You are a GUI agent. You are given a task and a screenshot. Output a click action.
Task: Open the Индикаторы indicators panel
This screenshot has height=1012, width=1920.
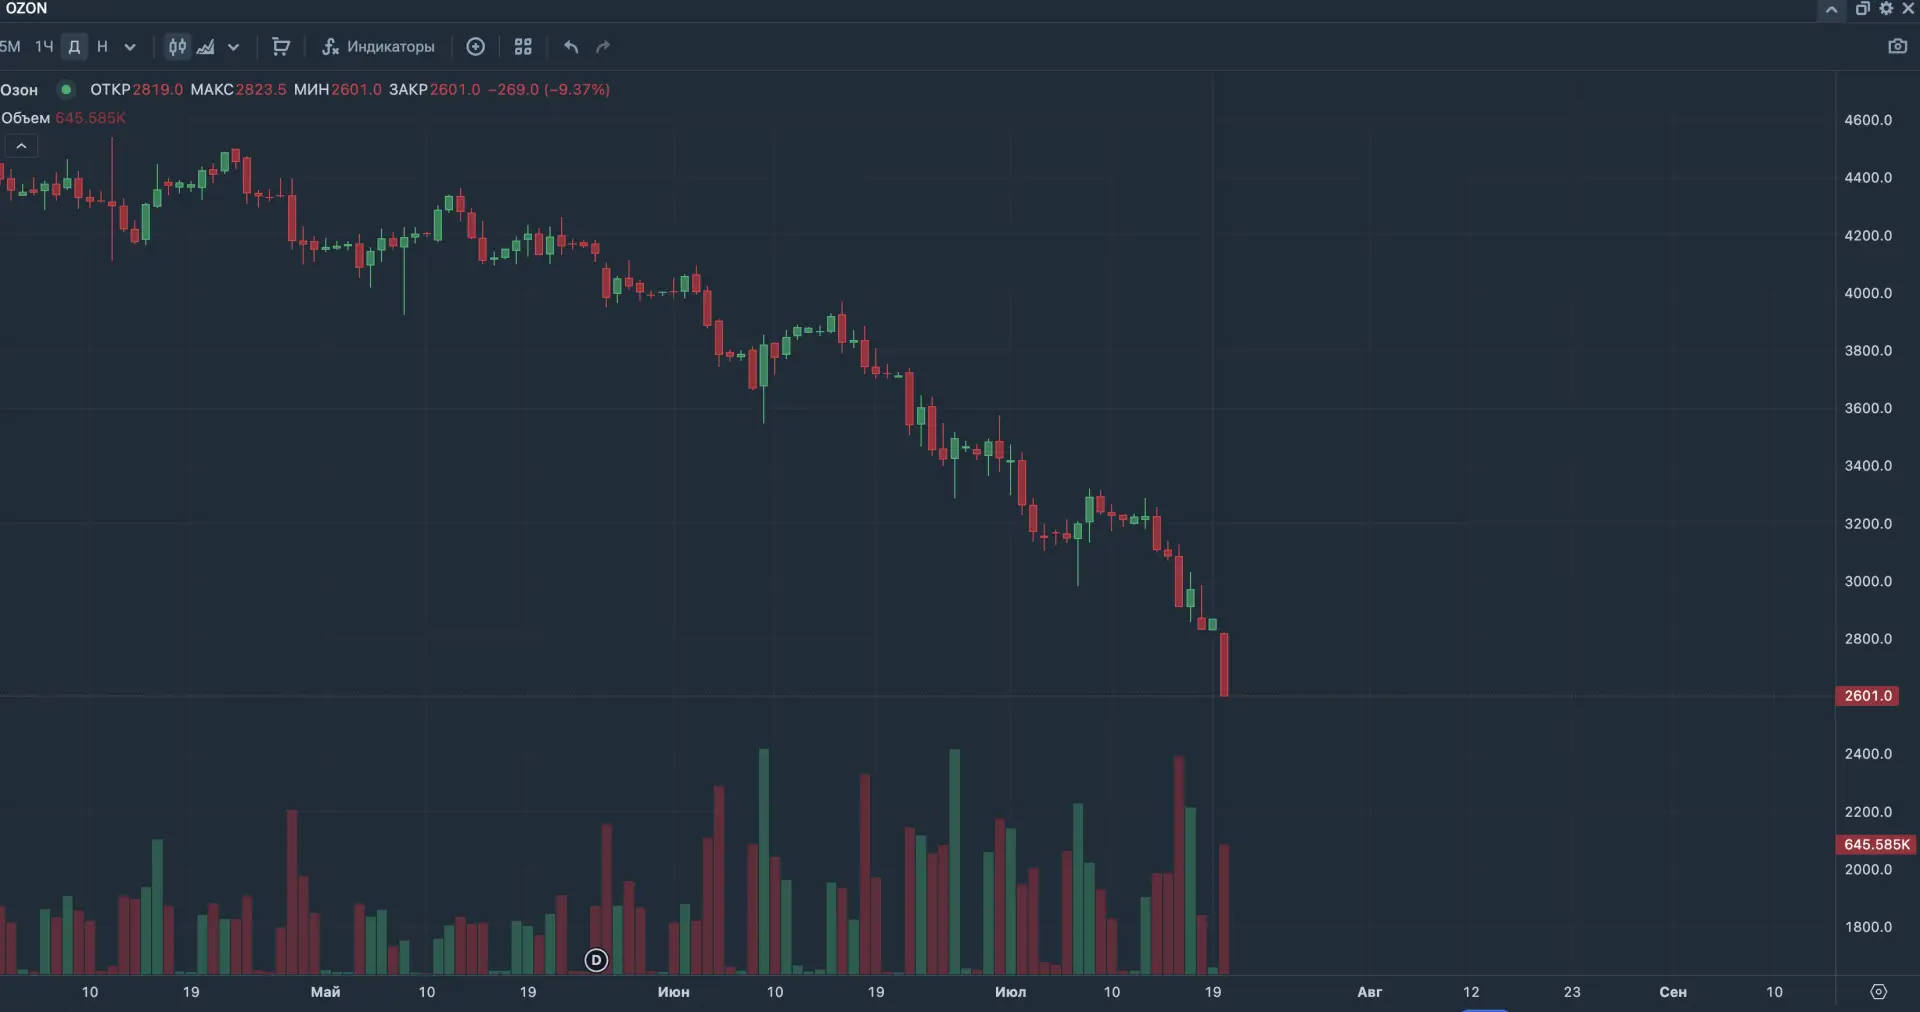point(378,46)
